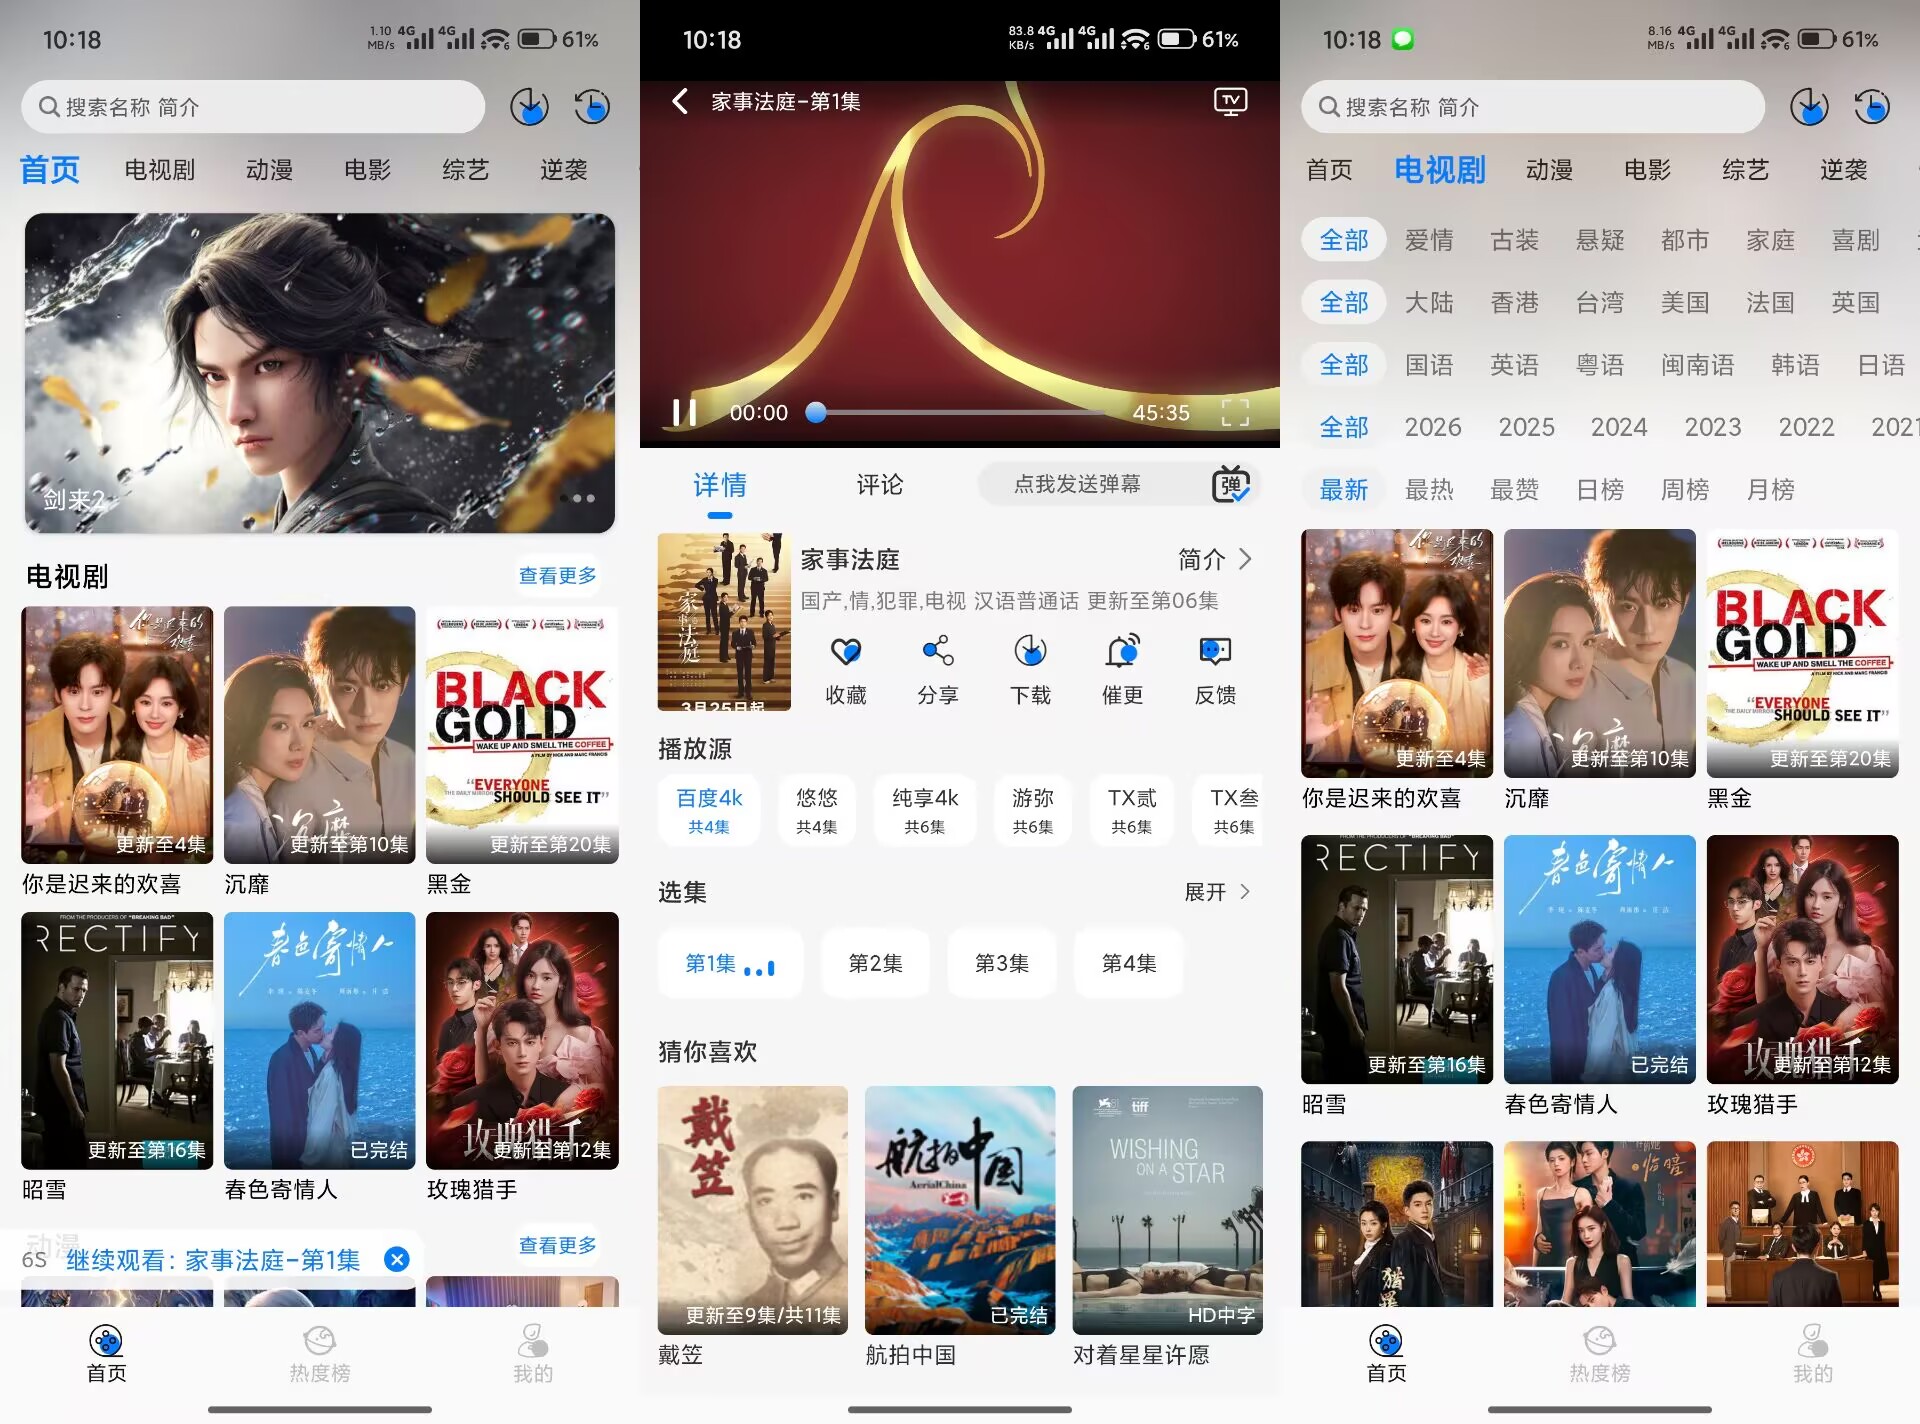Toggle the 弹 danmaku switch icon
The width and height of the screenshot is (1920, 1424).
point(1230,485)
